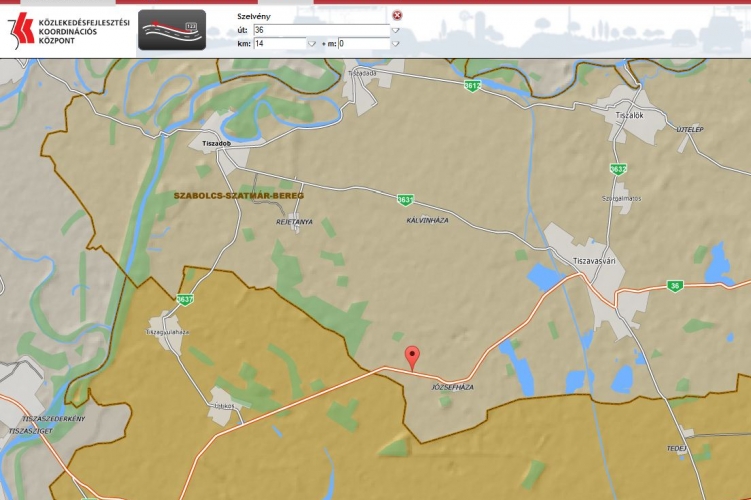Click the km input field containing 14
Screen dimensions: 751x500
click(x=279, y=44)
